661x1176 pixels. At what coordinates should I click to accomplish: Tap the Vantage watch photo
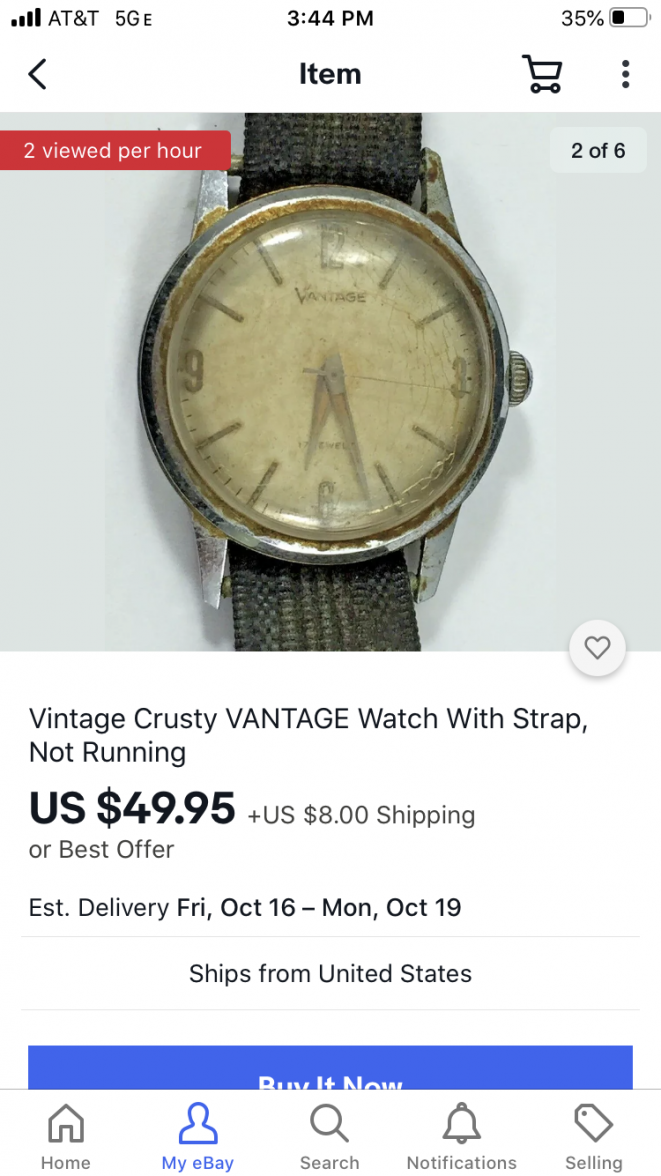pyautogui.click(x=330, y=382)
